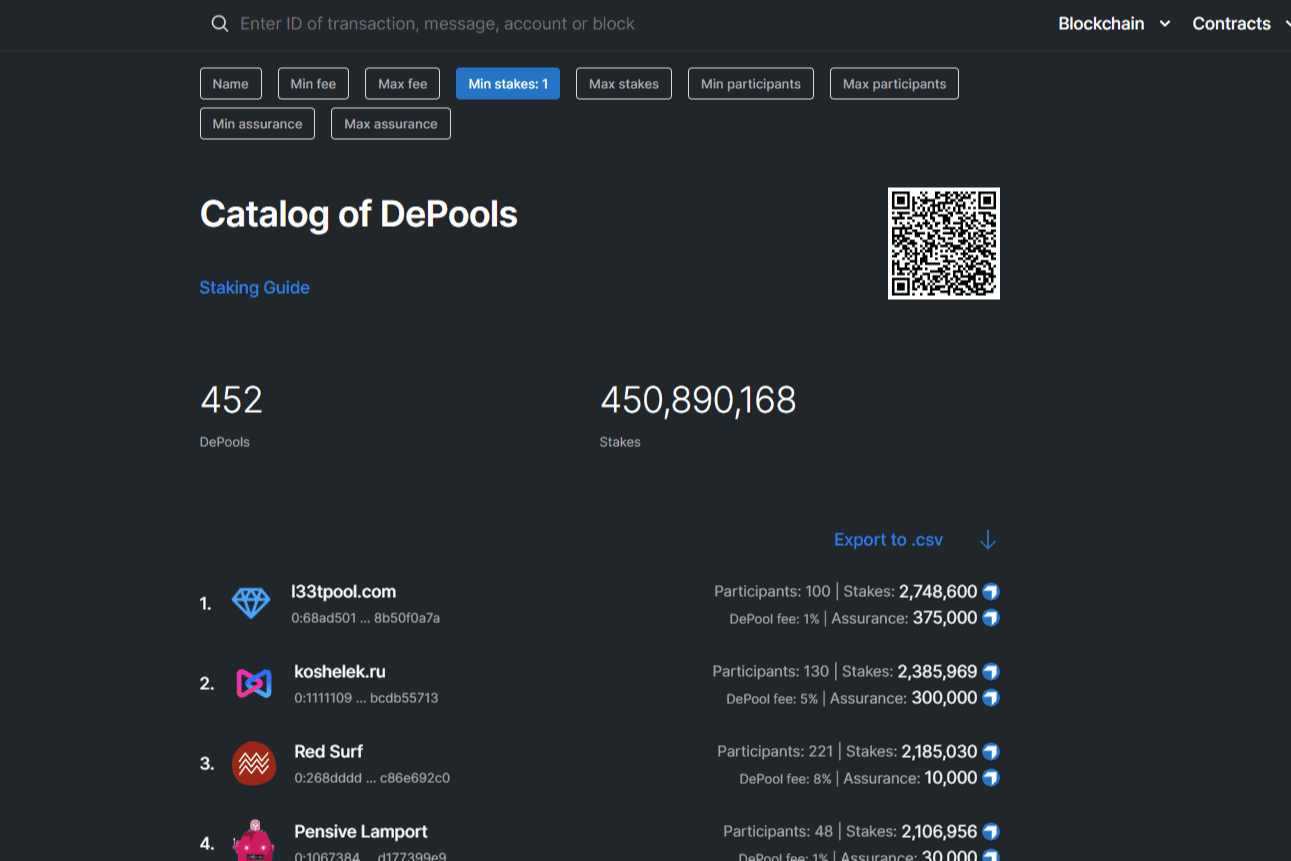Export the DePools list to .csv
Viewport: 1291px width, 861px height.
[888, 539]
